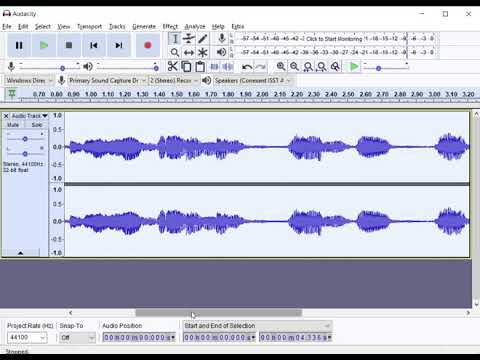Zoom out on the waveform

click(294, 67)
